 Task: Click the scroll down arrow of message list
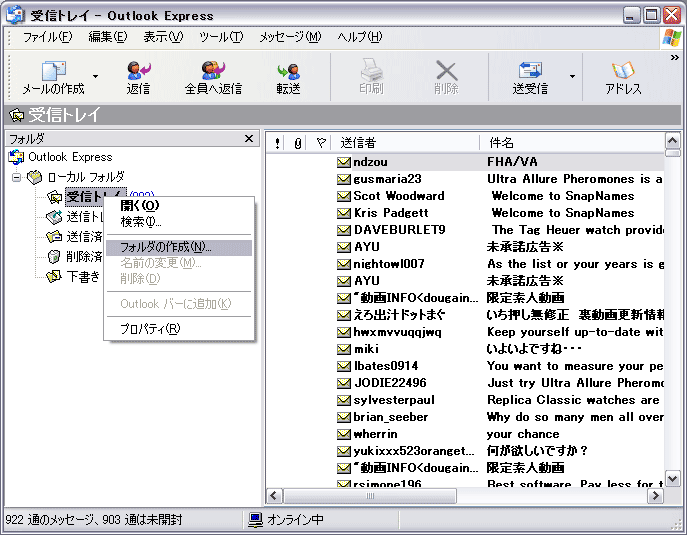673,478
